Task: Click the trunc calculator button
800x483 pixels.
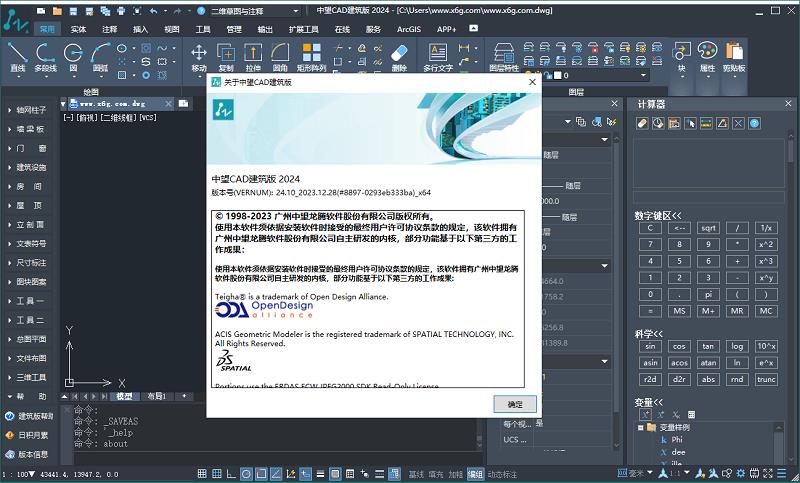Action: (766, 379)
